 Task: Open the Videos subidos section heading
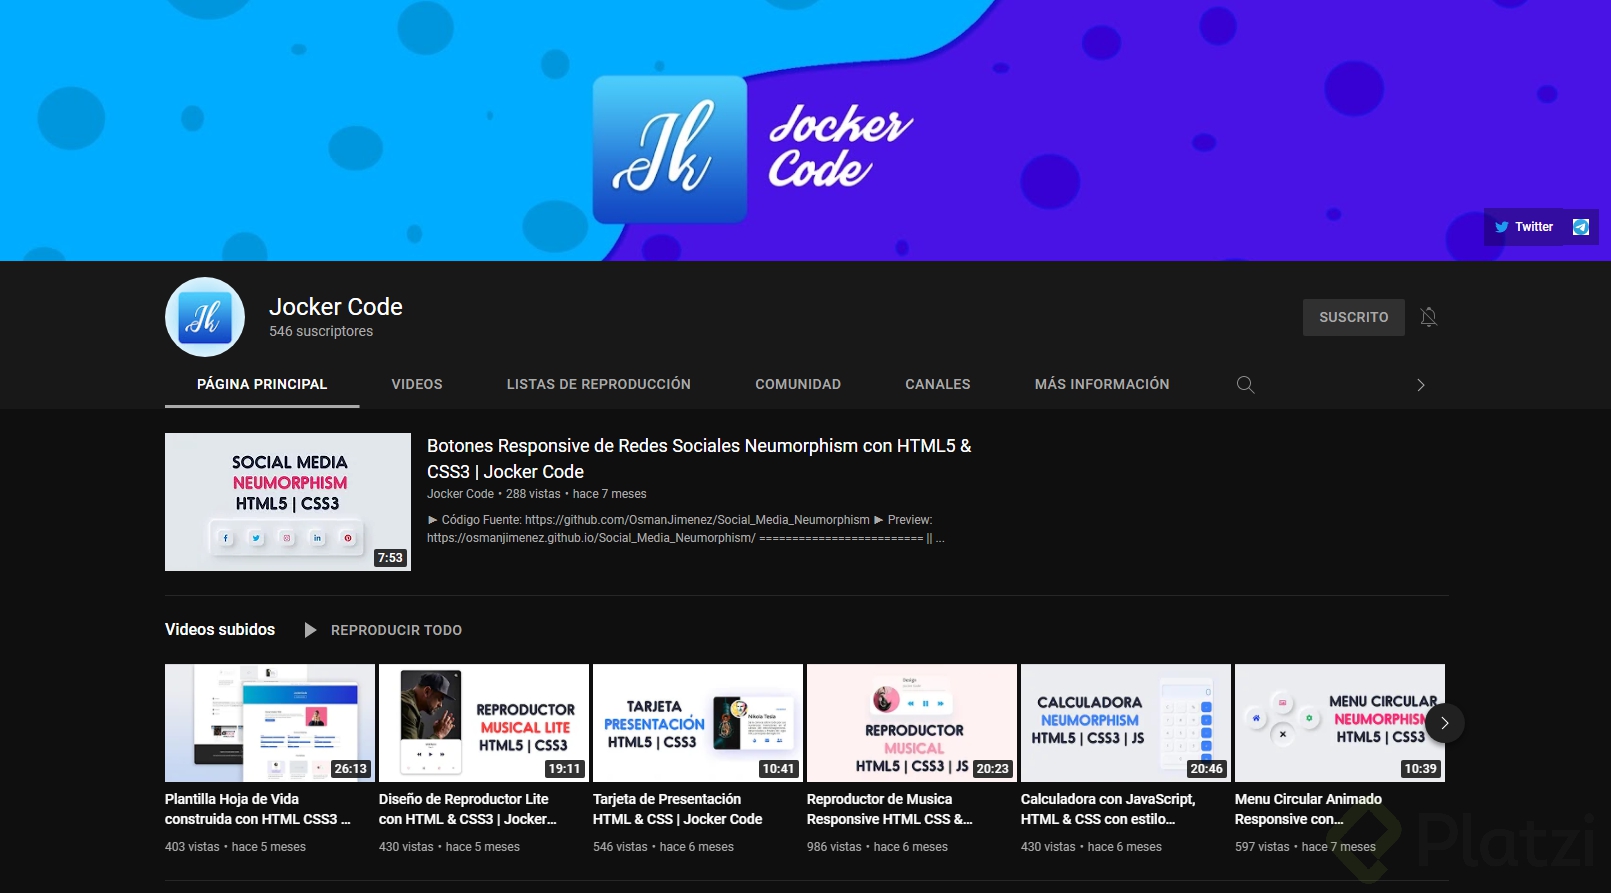(220, 629)
